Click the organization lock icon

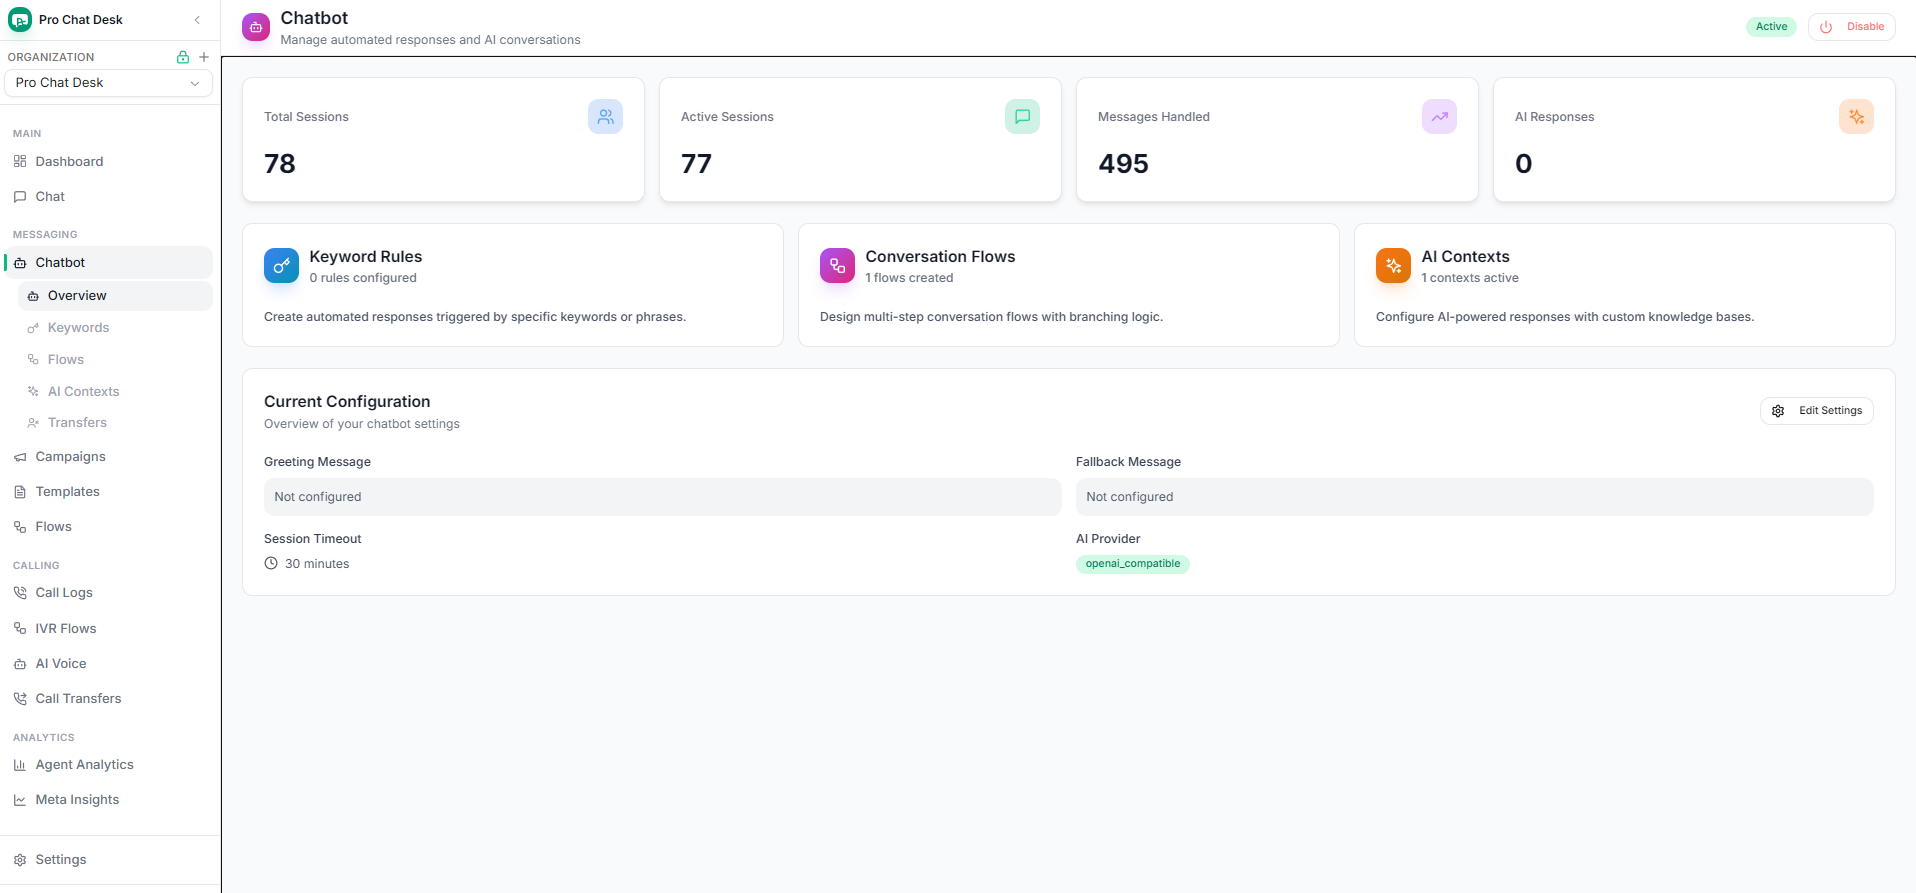pos(183,57)
